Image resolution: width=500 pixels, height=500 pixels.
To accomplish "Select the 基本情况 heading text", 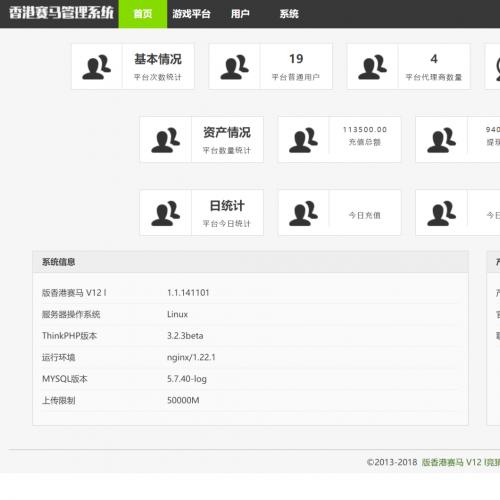I will (x=158, y=59).
